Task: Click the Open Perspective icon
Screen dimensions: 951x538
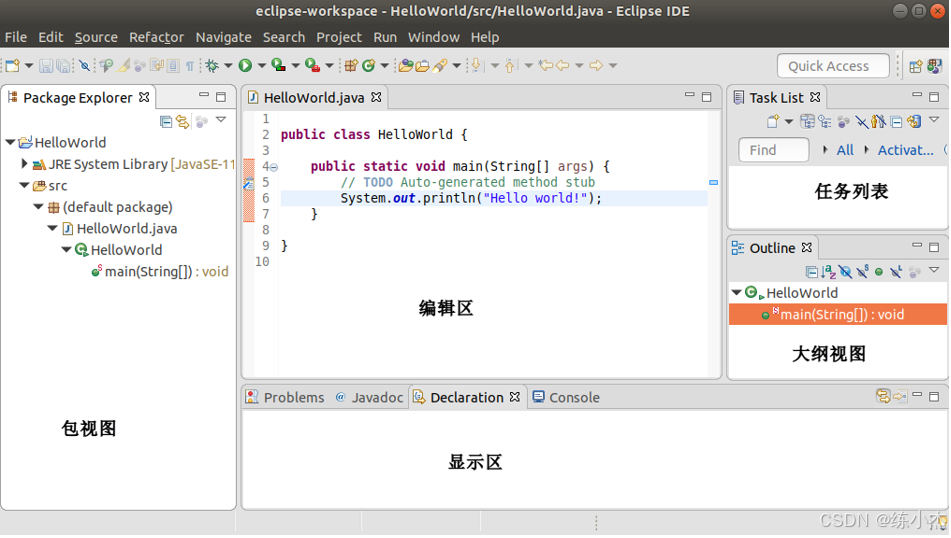Action: pyautogui.click(x=916, y=66)
